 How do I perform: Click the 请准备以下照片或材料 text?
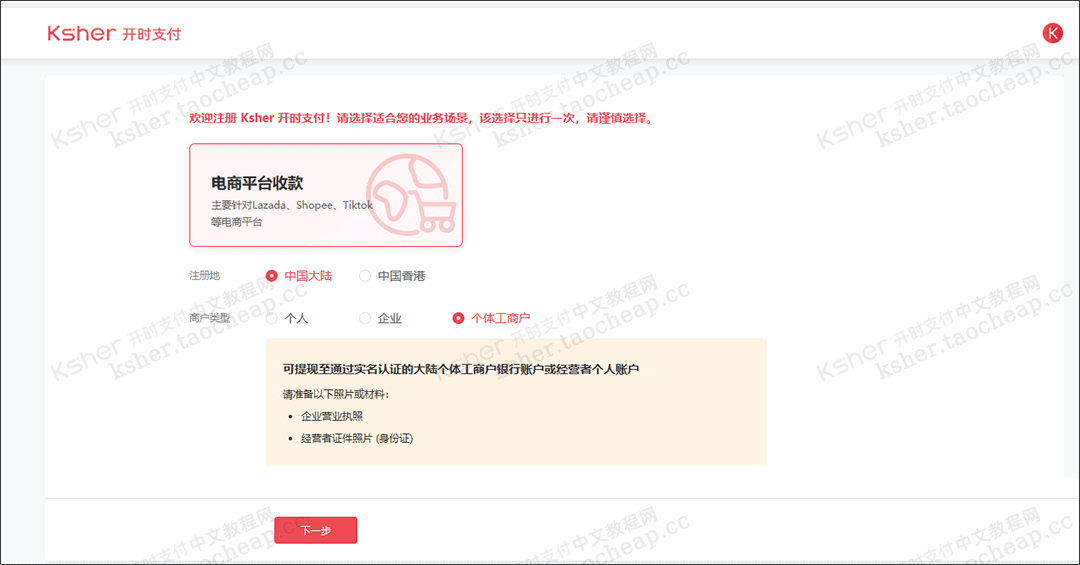335,394
